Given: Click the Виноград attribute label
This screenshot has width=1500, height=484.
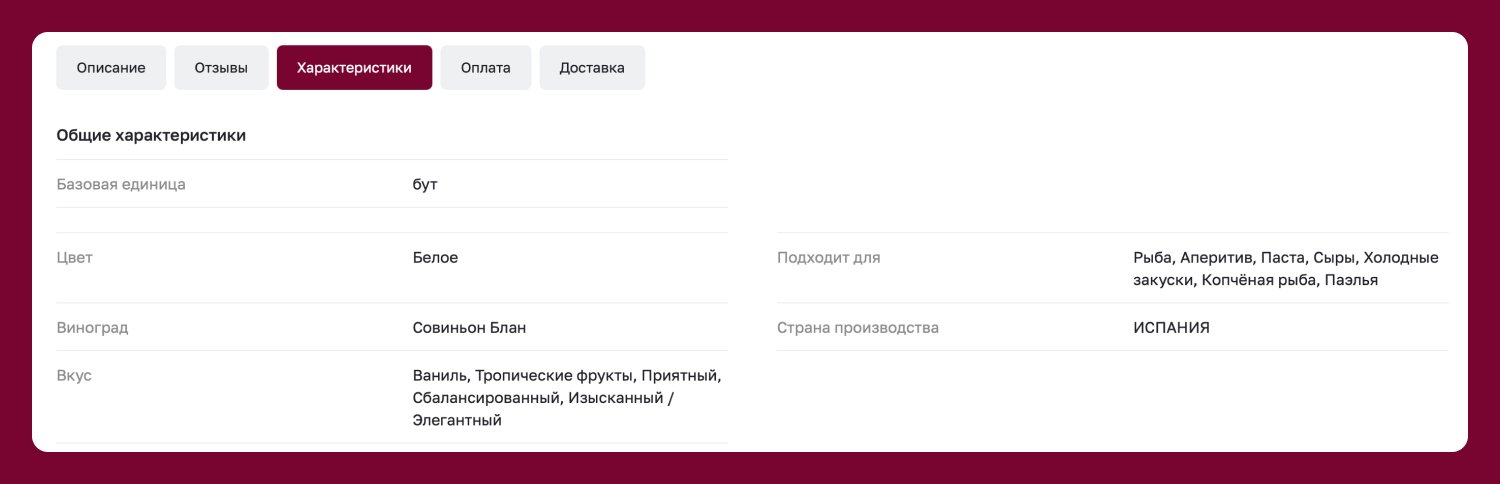Looking at the screenshot, I should click(x=93, y=327).
